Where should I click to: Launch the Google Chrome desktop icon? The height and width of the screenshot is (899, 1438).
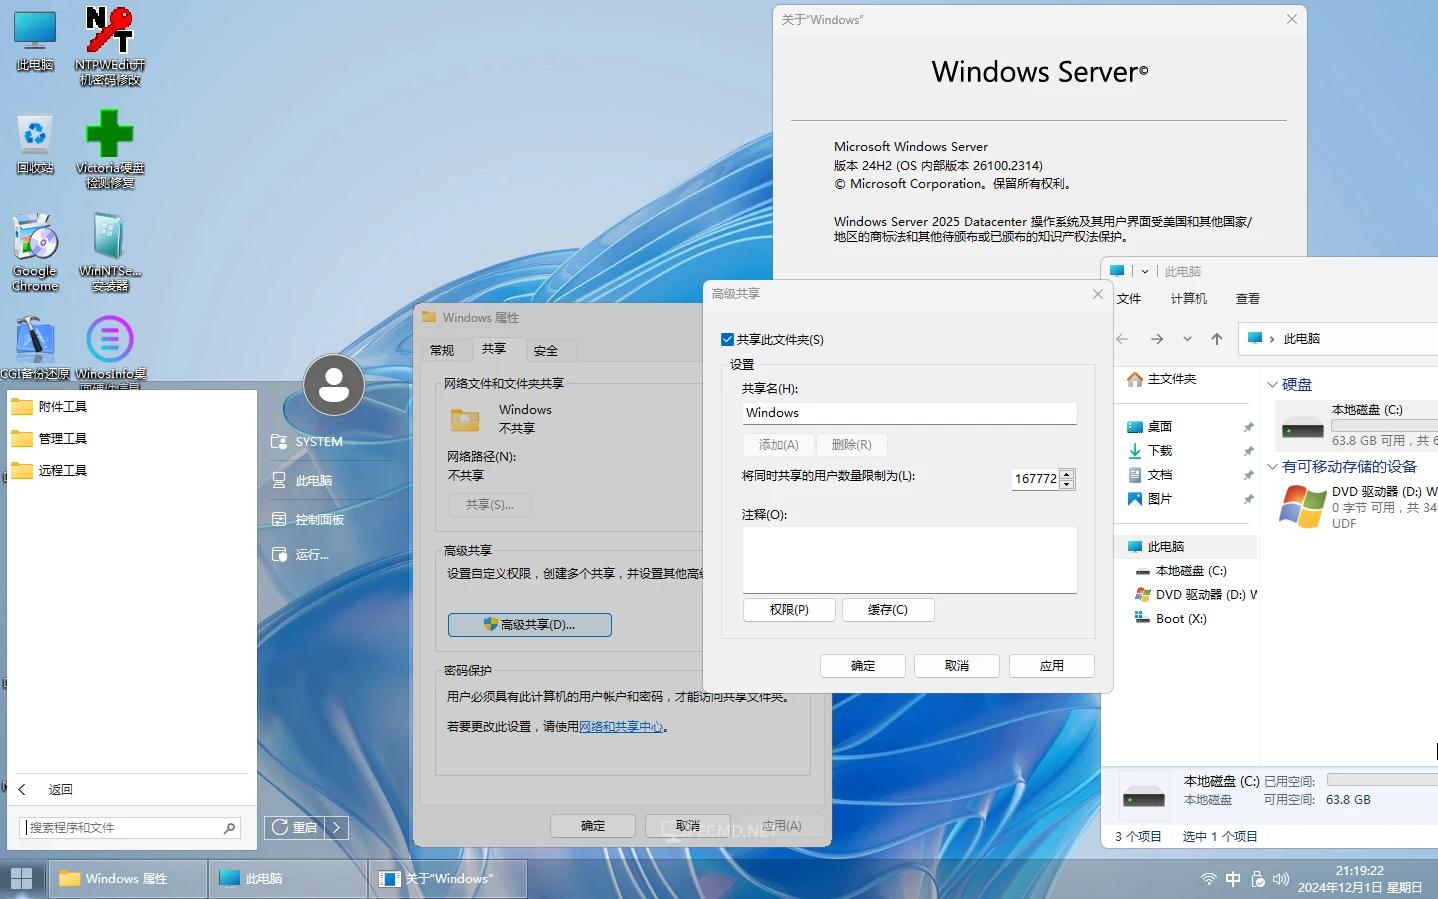(x=35, y=252)
